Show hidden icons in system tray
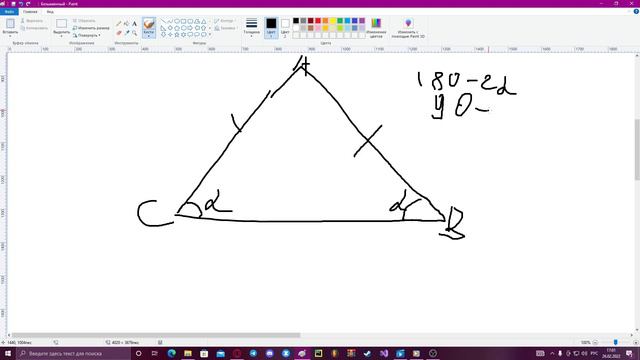640x360 pixels. pos(552,353)
